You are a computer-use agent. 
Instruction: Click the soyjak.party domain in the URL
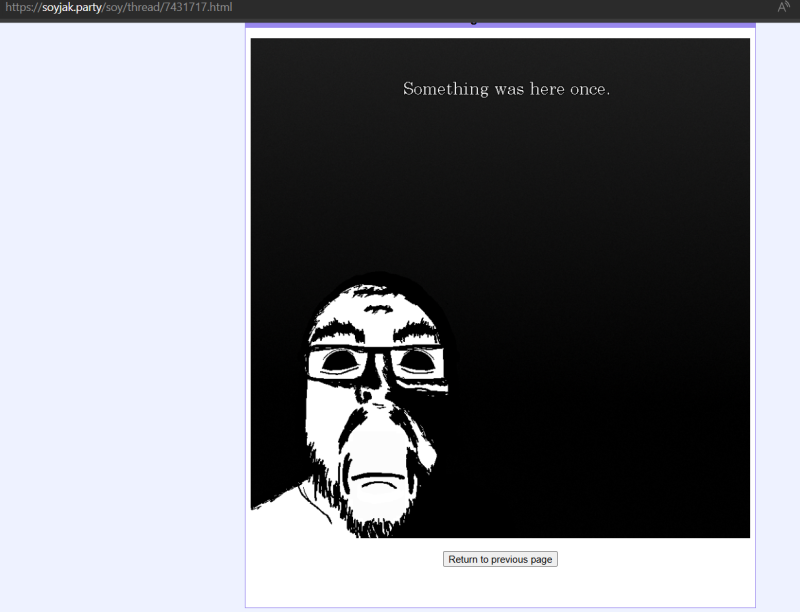click(x=72, y=7)
